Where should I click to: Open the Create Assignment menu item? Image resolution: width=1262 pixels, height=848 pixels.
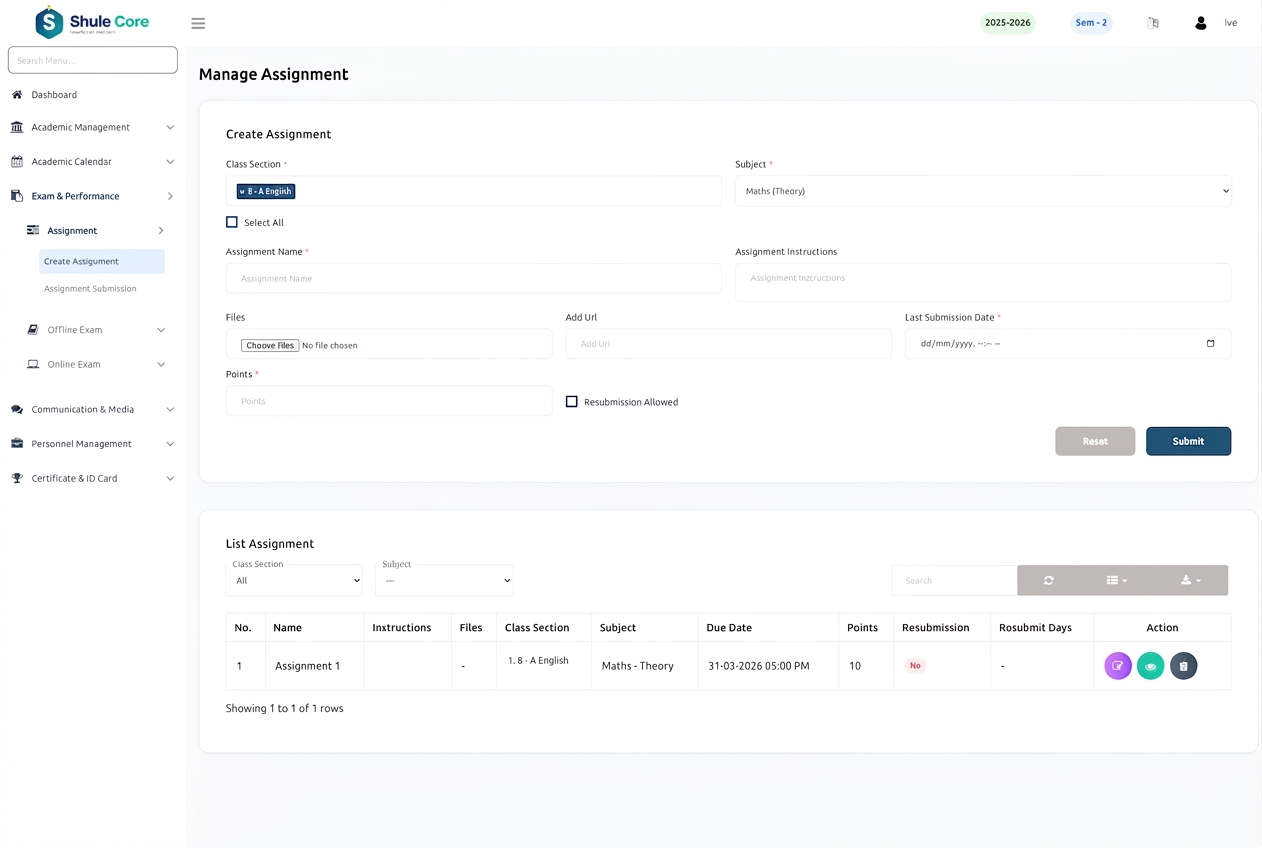pos(102,261)
